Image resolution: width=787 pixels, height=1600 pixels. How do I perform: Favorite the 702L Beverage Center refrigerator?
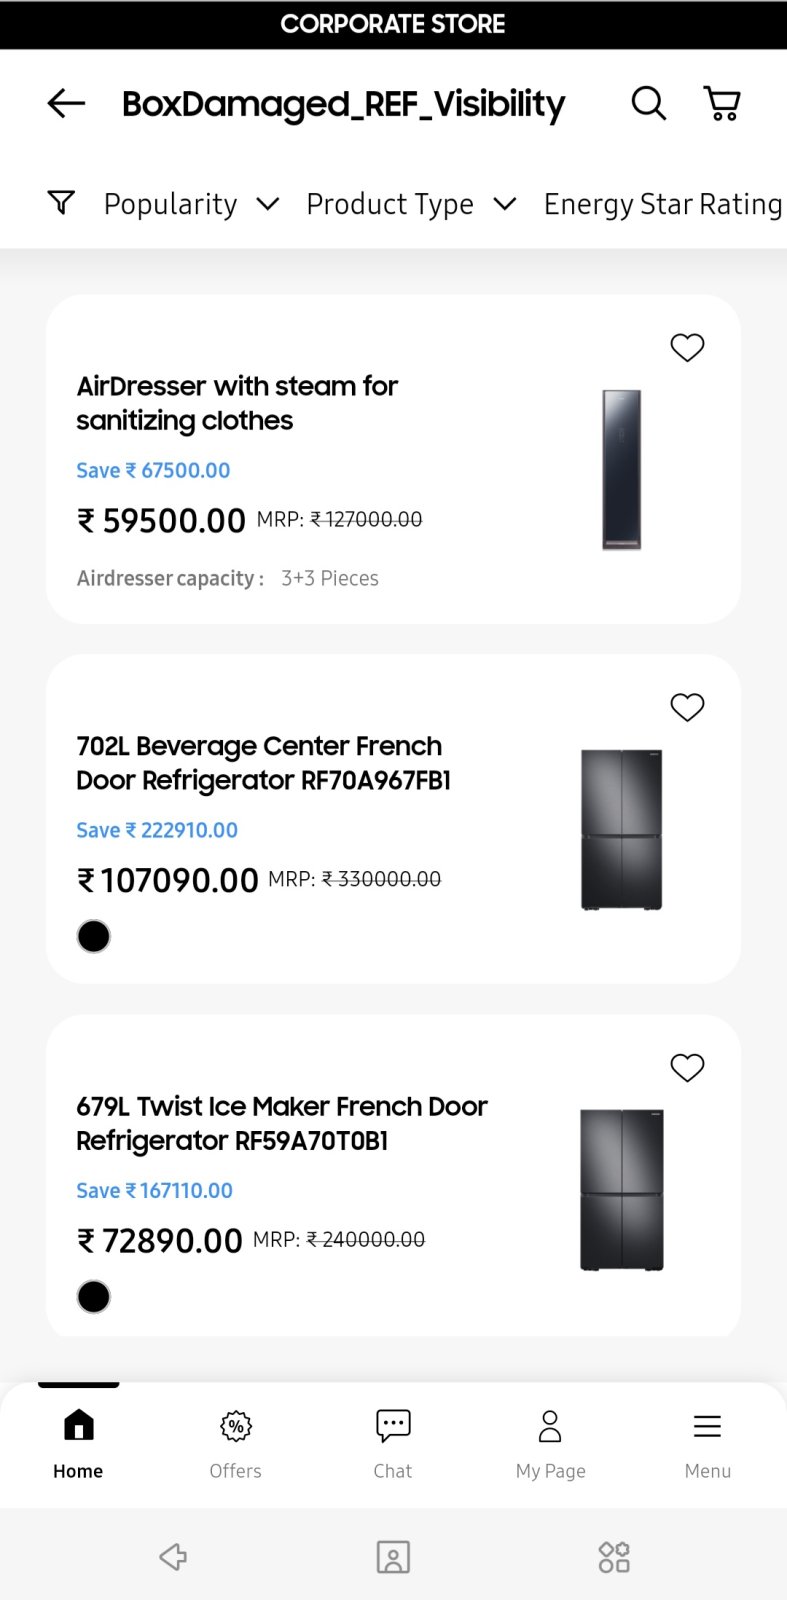pyautogui.click(x=687, y=708)
